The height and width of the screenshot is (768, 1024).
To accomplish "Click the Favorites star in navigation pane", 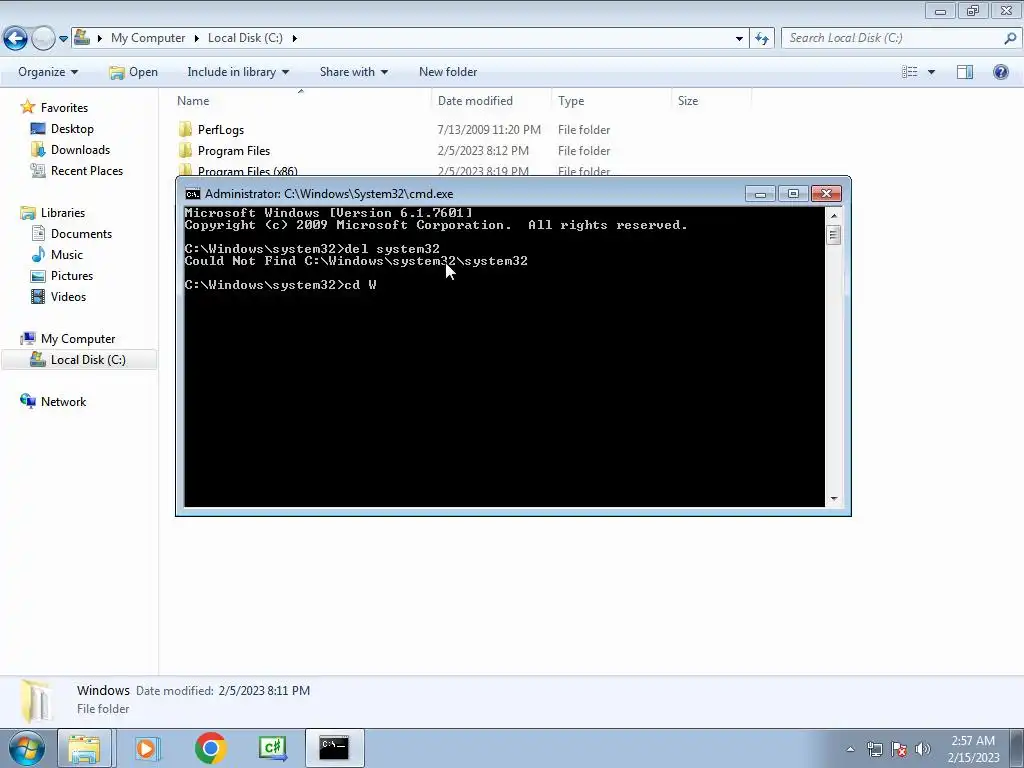I will (27, 107).
